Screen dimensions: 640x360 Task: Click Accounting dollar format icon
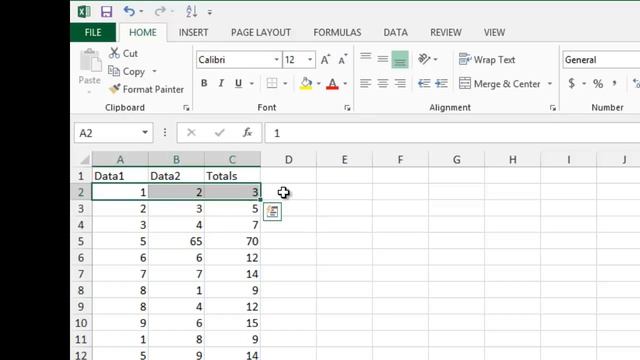571,83
